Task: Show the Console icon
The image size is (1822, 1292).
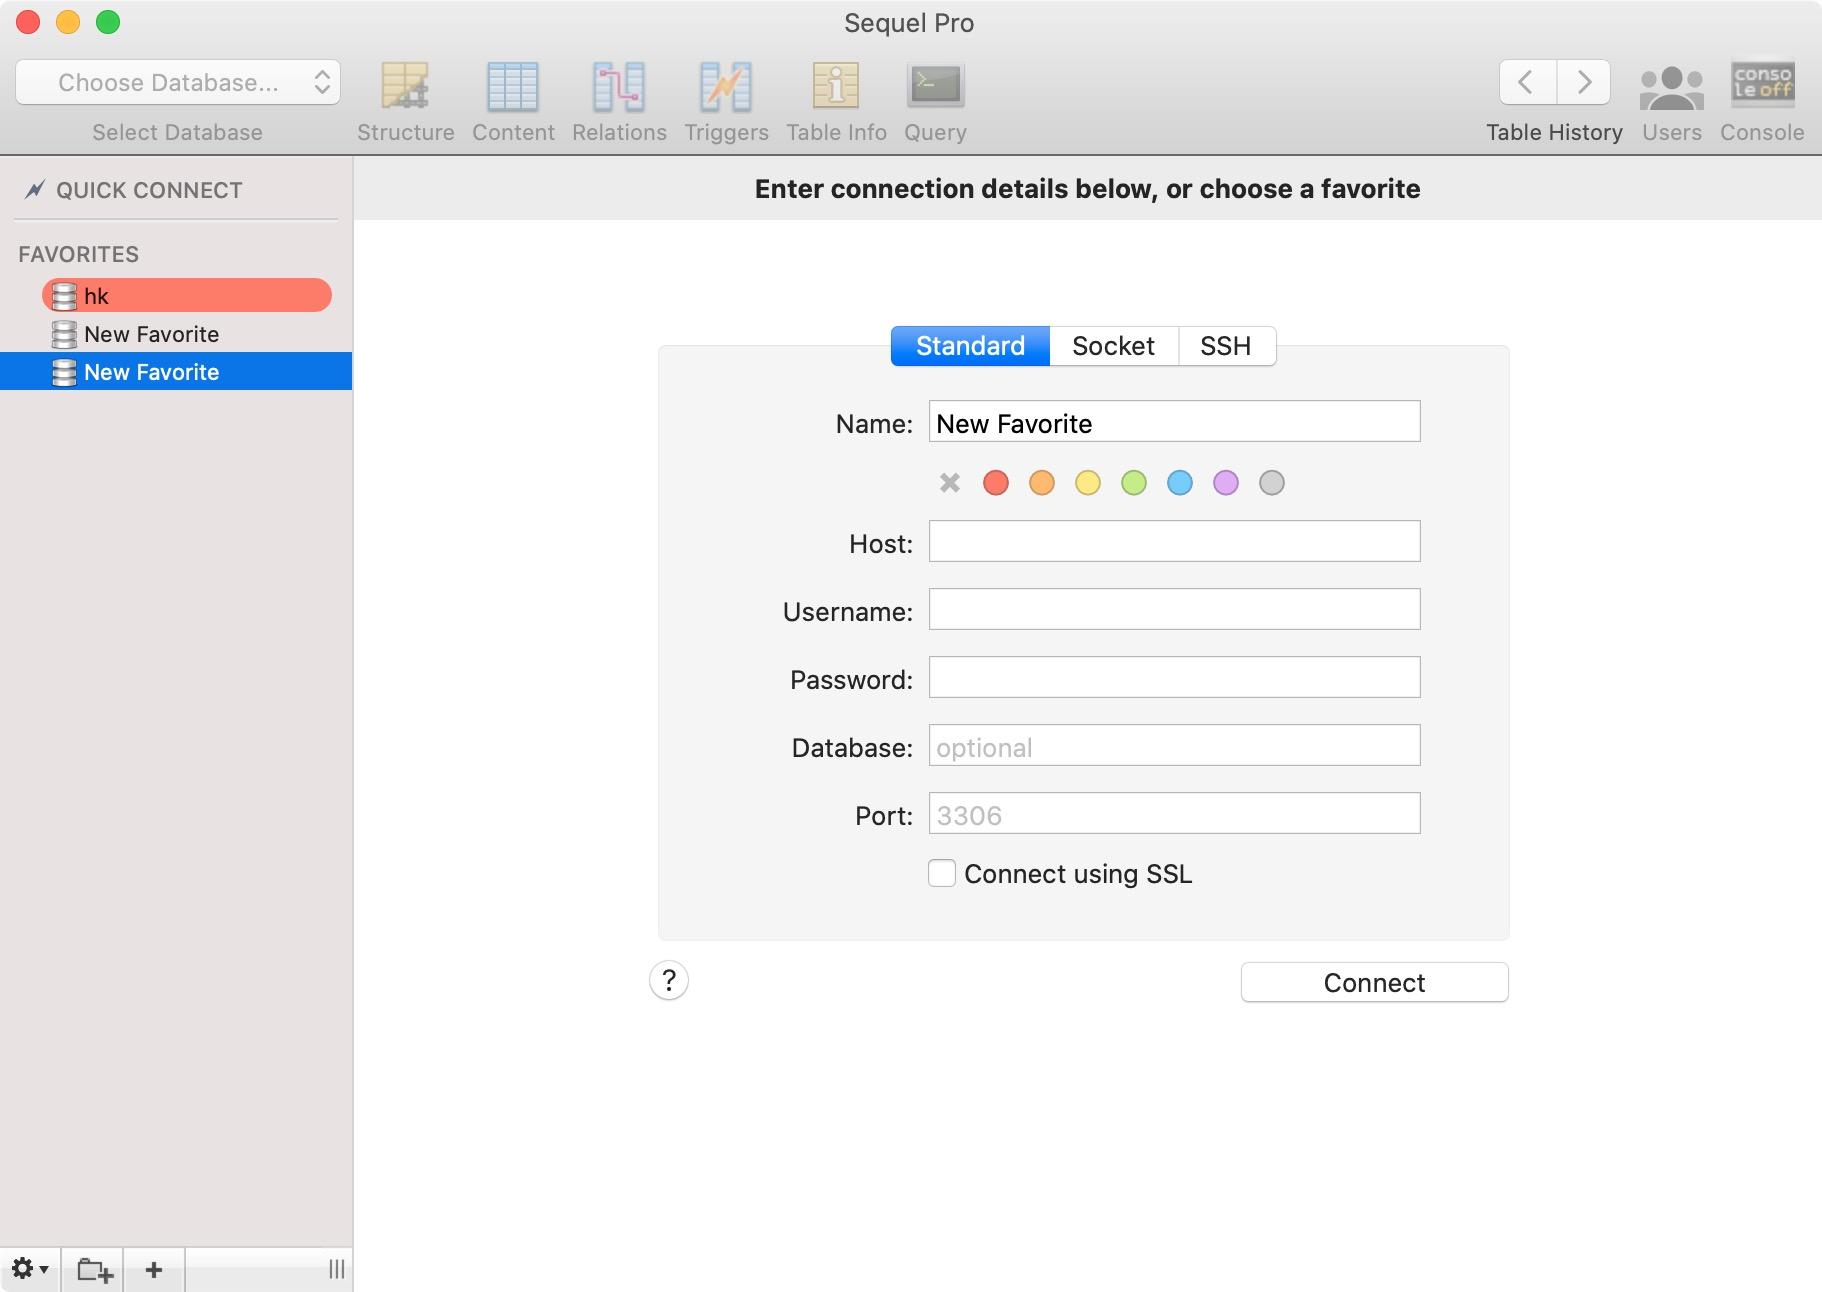Action: pyautogui.click(x=1762, y=83)
